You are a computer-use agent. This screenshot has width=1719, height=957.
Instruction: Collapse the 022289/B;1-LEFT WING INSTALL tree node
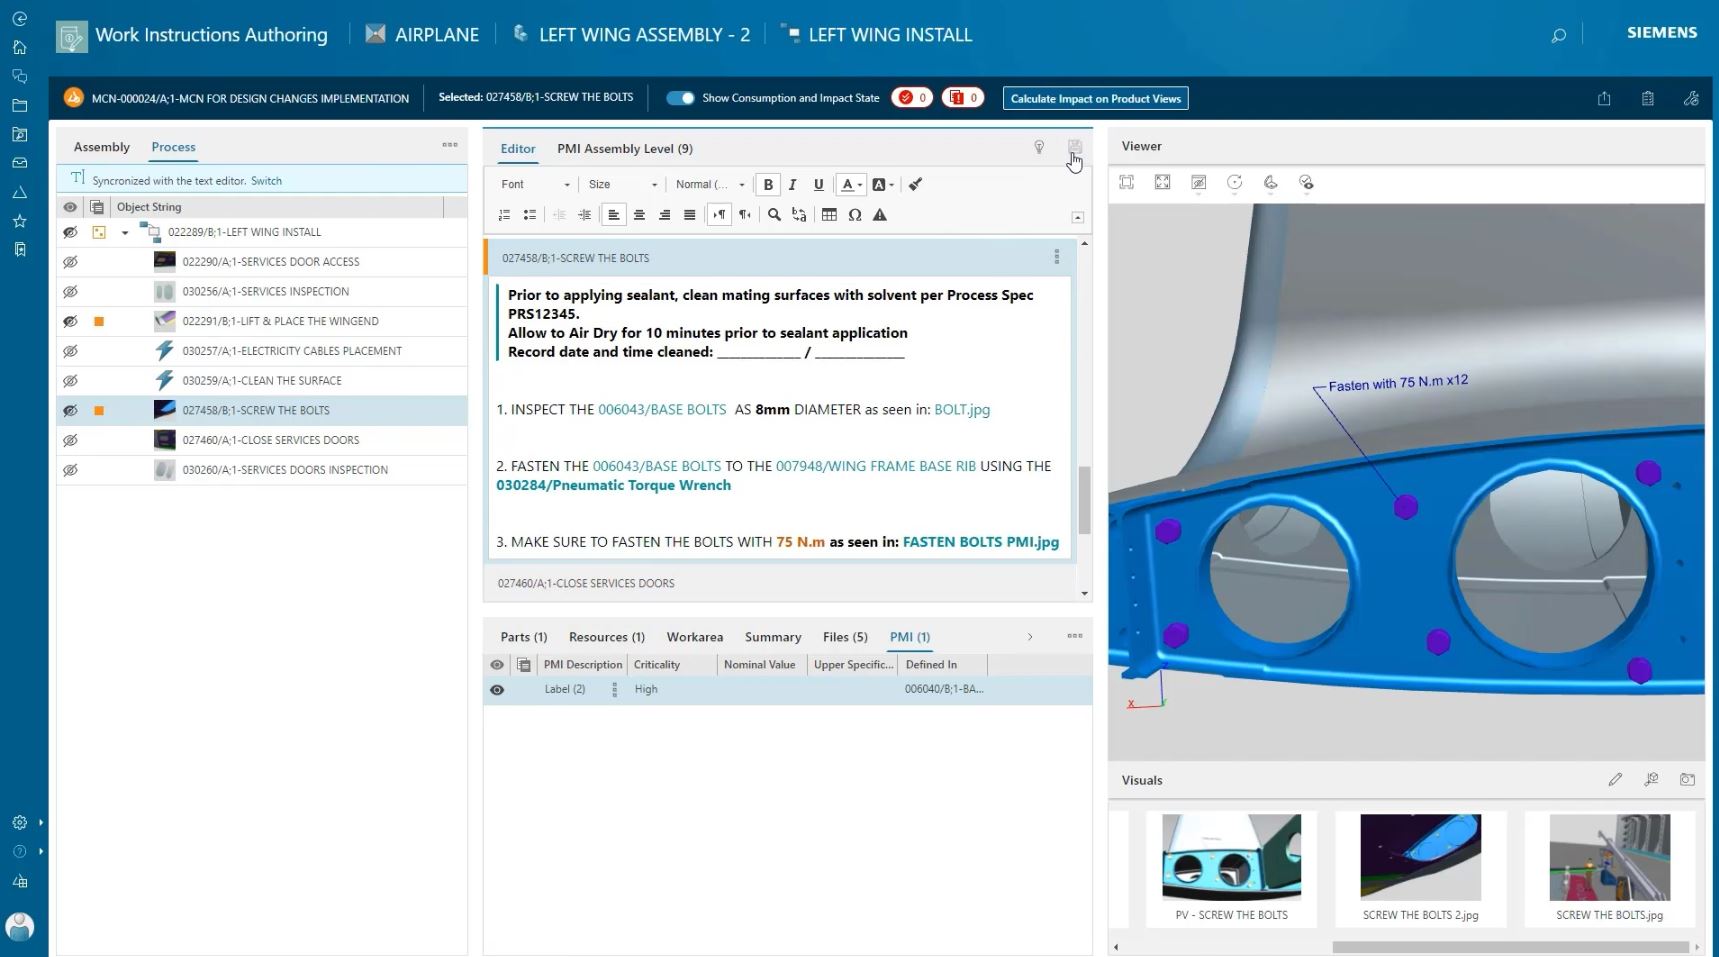[x=124, y=231]
